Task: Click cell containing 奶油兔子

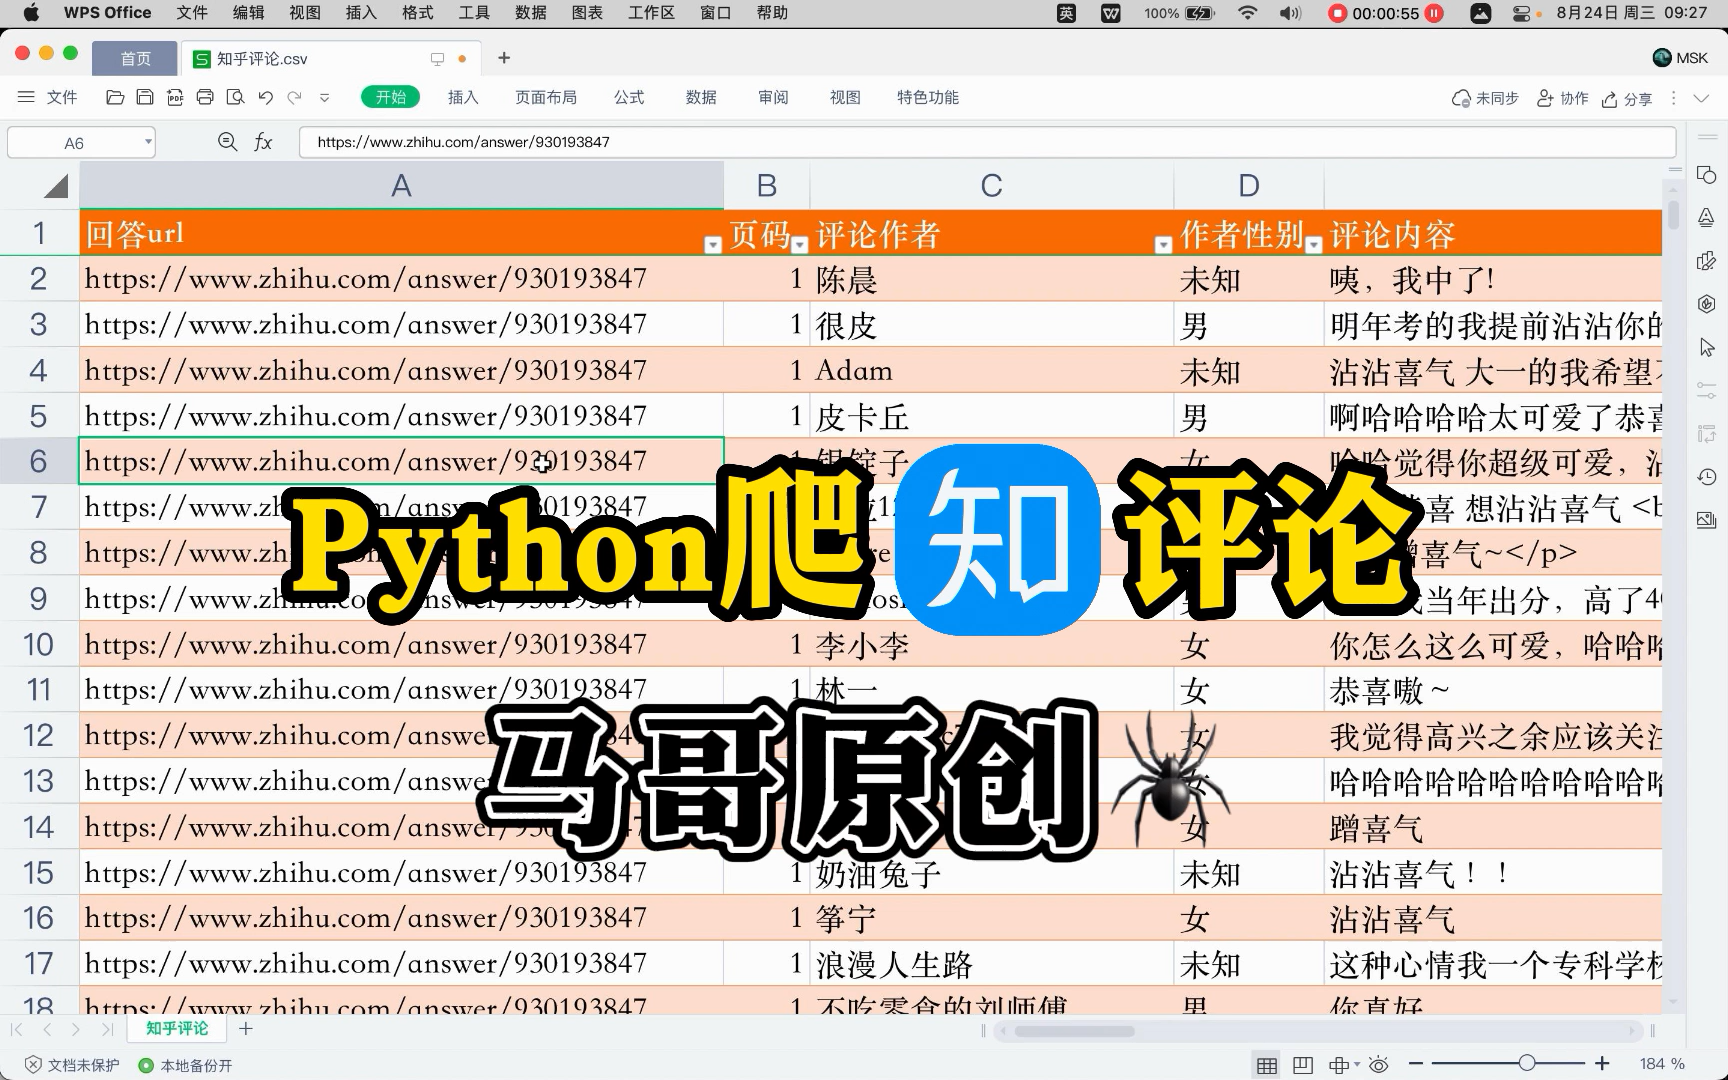Action: (x=992, y=873)
